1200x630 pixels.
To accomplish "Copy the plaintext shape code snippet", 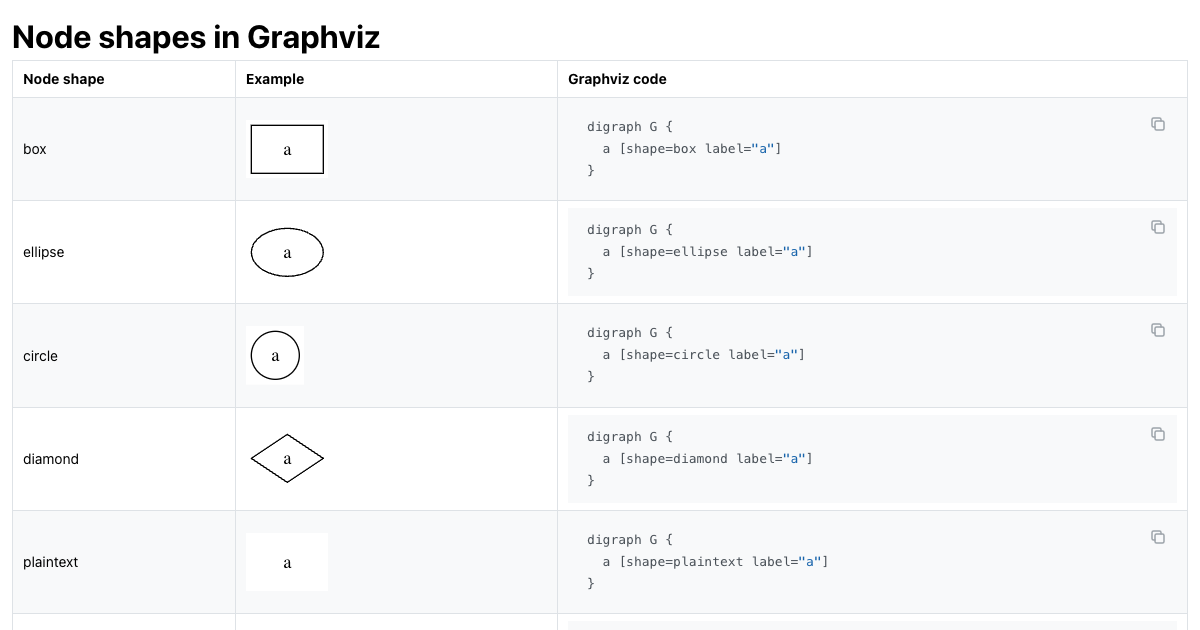I will pyautogui.click(x=1158, y=537).
